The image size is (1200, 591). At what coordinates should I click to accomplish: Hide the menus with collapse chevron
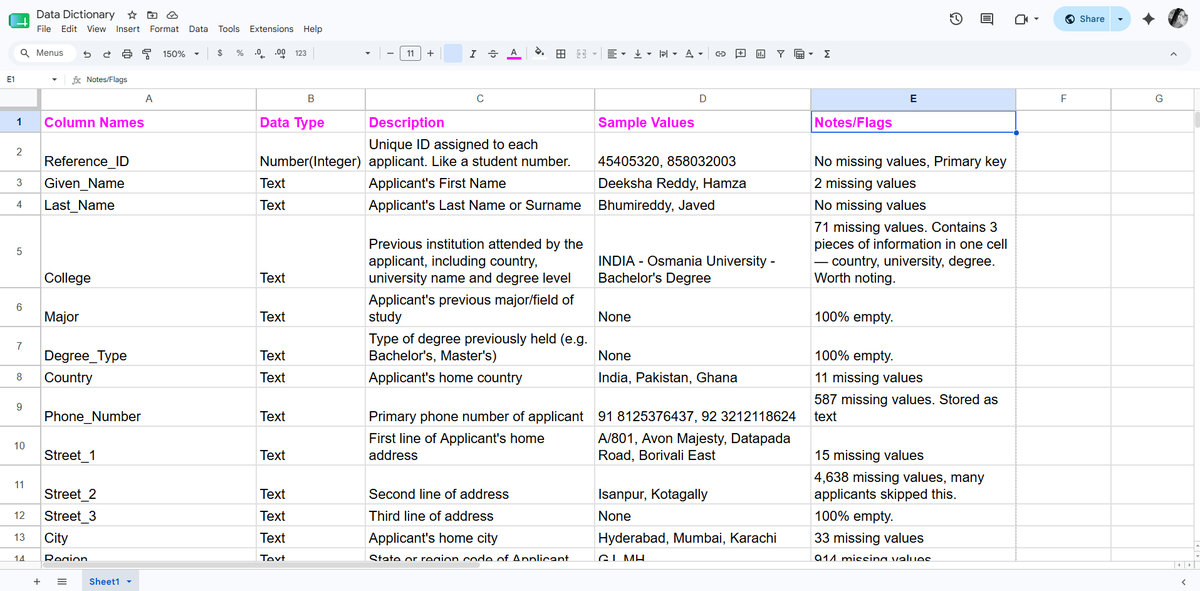click(1174, 54)
